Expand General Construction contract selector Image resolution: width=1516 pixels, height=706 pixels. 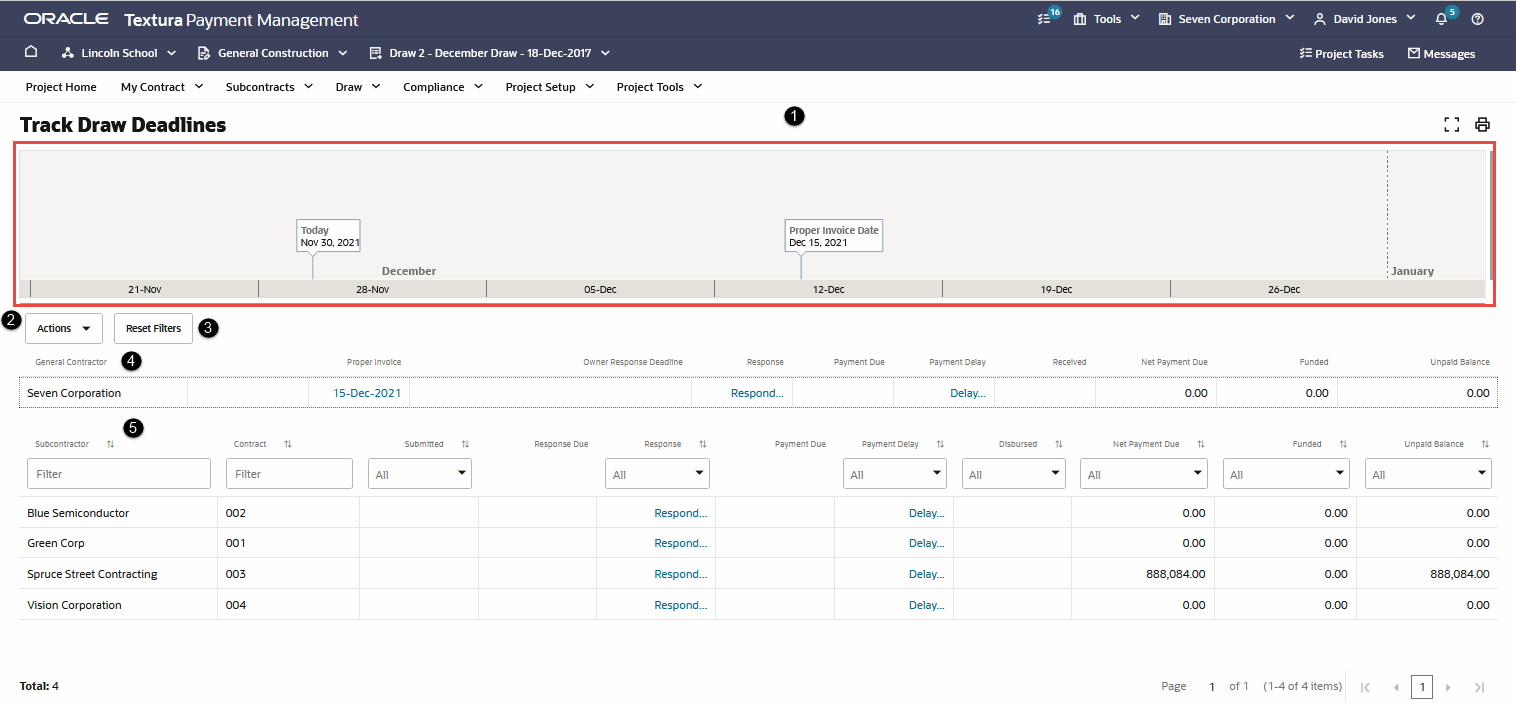click(x=273, y=53)
